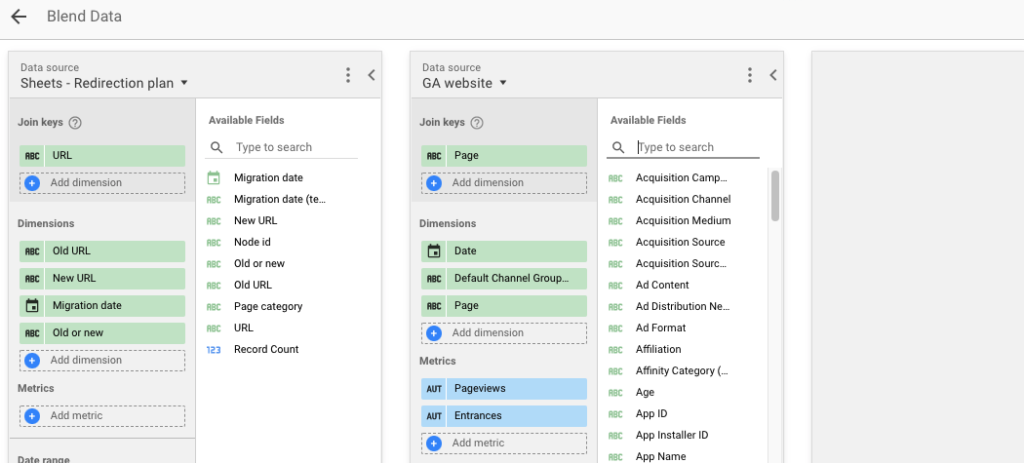This screenshot has height=463, width=1024.
Task: Open the GA website data source dropdown
Action: (464, 83)
